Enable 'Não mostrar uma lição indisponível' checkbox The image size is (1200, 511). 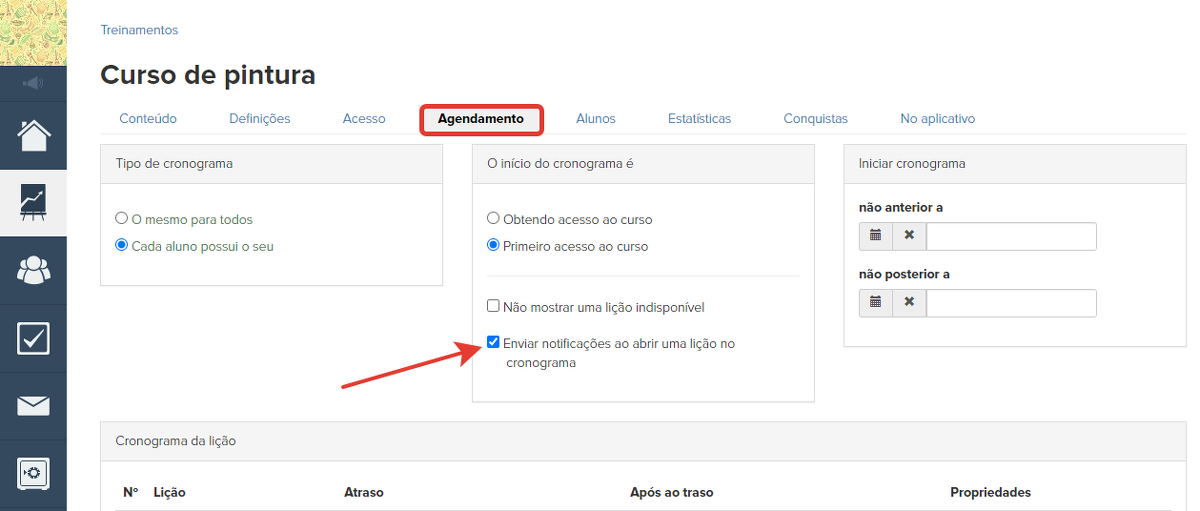click(493, 307)
